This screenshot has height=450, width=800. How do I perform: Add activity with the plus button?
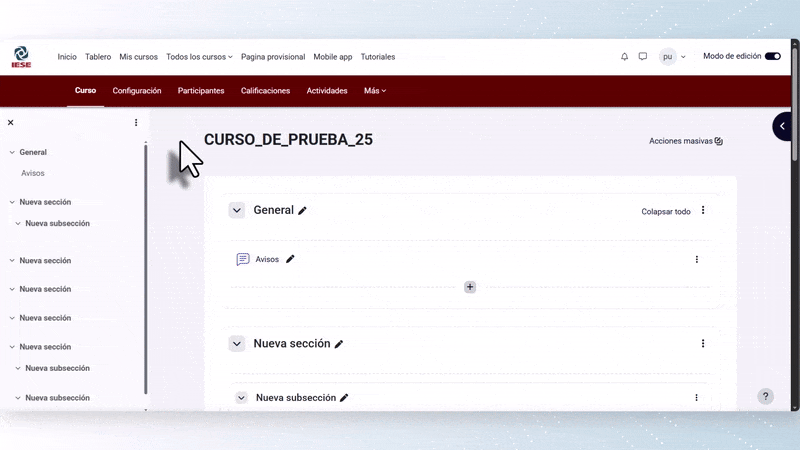pos(470,287)
